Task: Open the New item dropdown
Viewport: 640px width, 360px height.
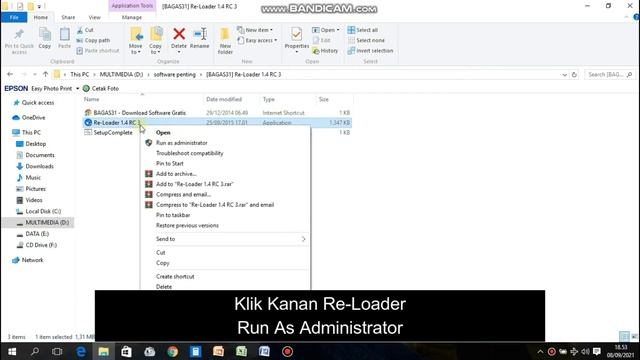Action: pos(255,30)
